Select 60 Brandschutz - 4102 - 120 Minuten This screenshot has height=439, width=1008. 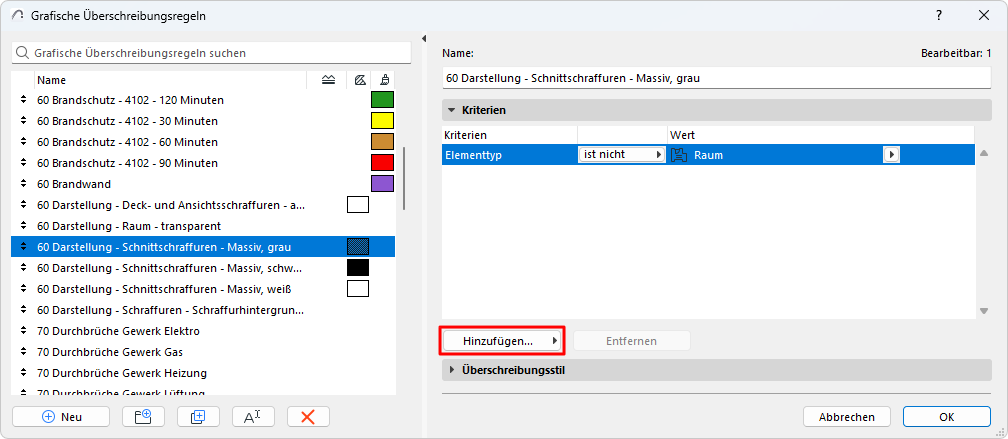[x=130, y=100]
